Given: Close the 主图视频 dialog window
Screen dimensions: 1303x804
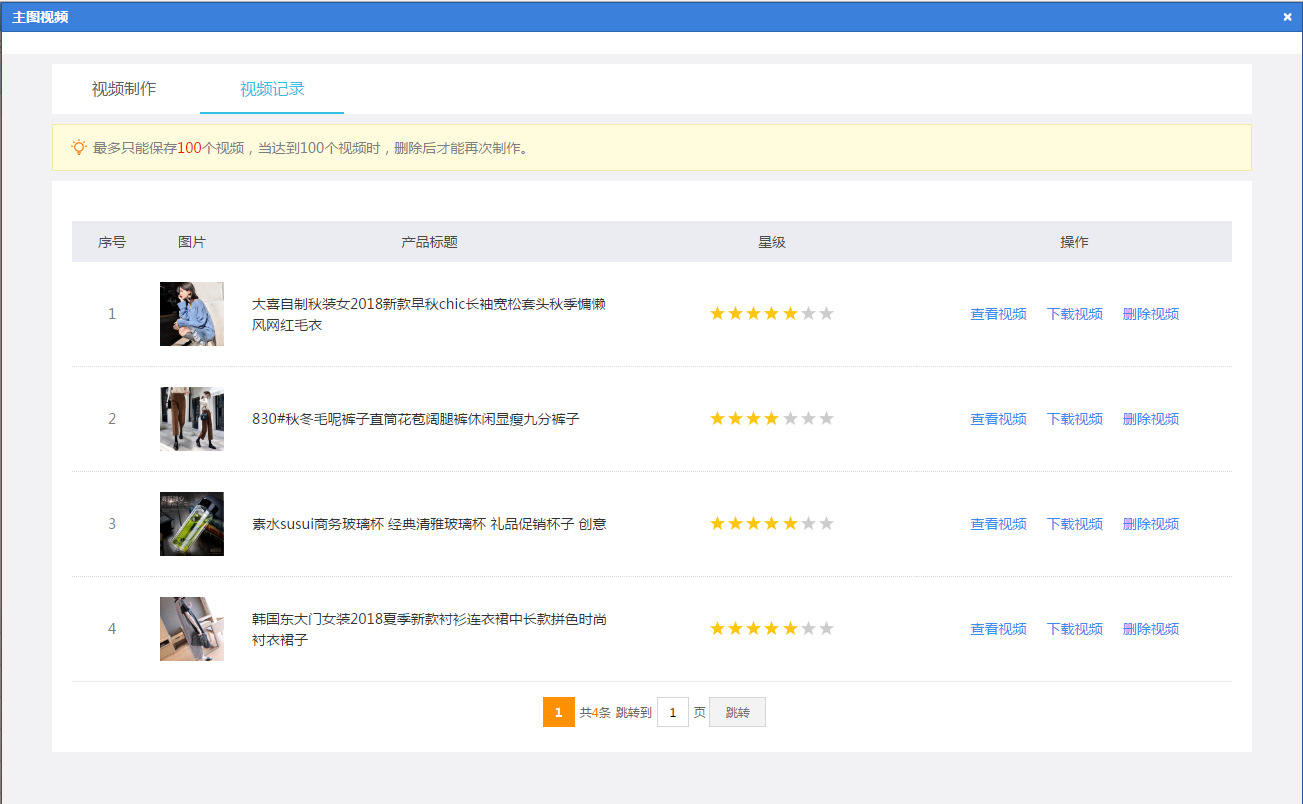Looking at the screenshot, I should point(1287,17).
